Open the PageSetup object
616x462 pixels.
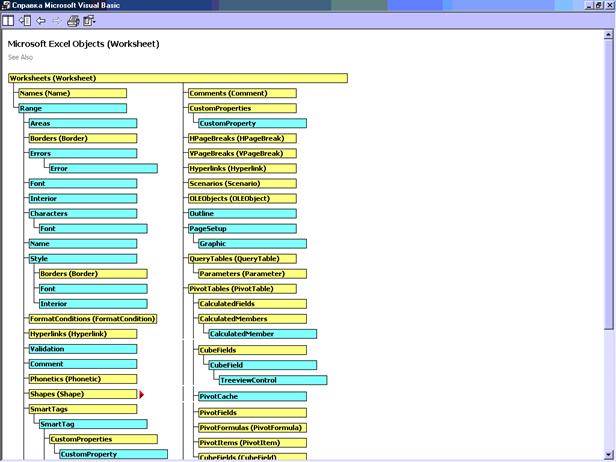pos(242,229)
